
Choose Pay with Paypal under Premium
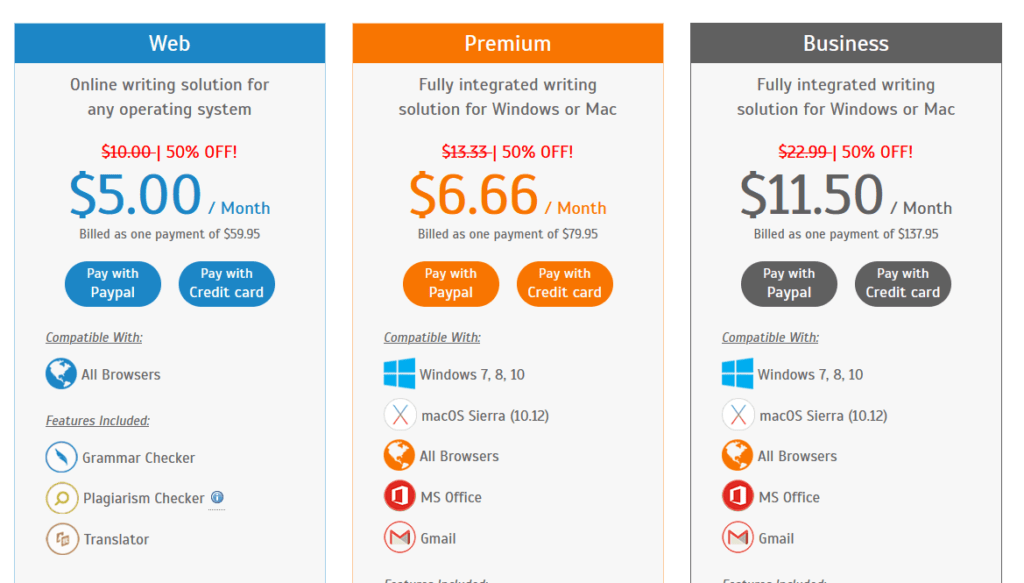[x=451, y=283]
